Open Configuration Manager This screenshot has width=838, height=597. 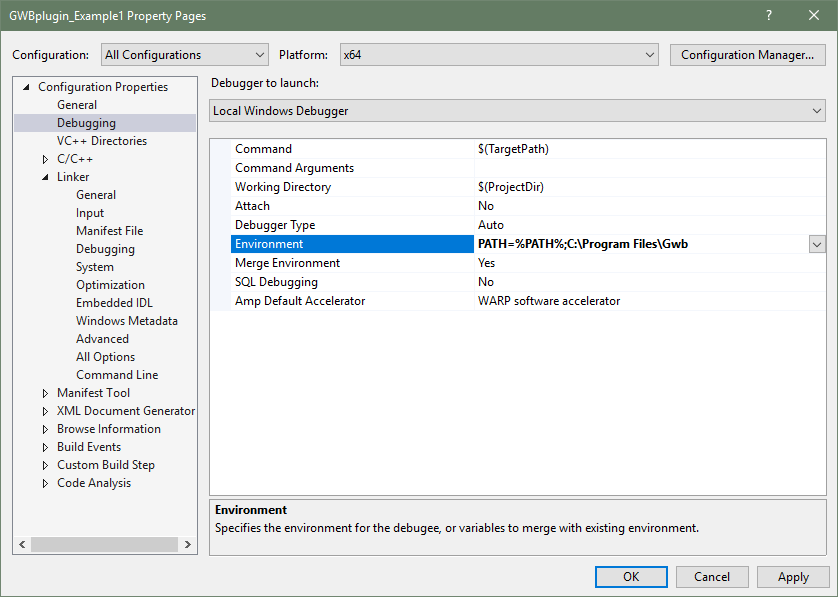click(748, 55)
